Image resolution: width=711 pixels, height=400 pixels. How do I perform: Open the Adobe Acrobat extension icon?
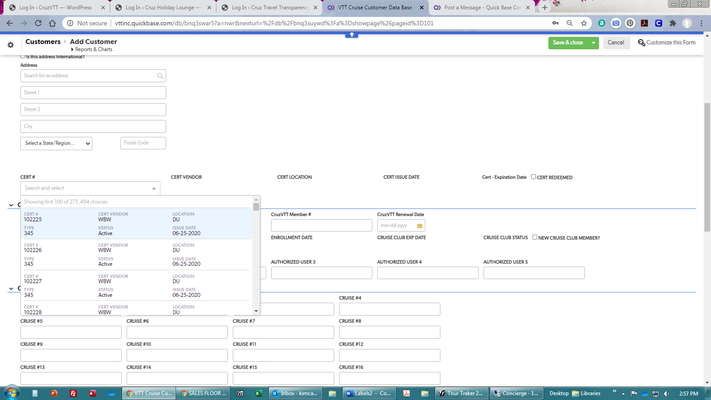pyautogui.click(x=644, y=23)
